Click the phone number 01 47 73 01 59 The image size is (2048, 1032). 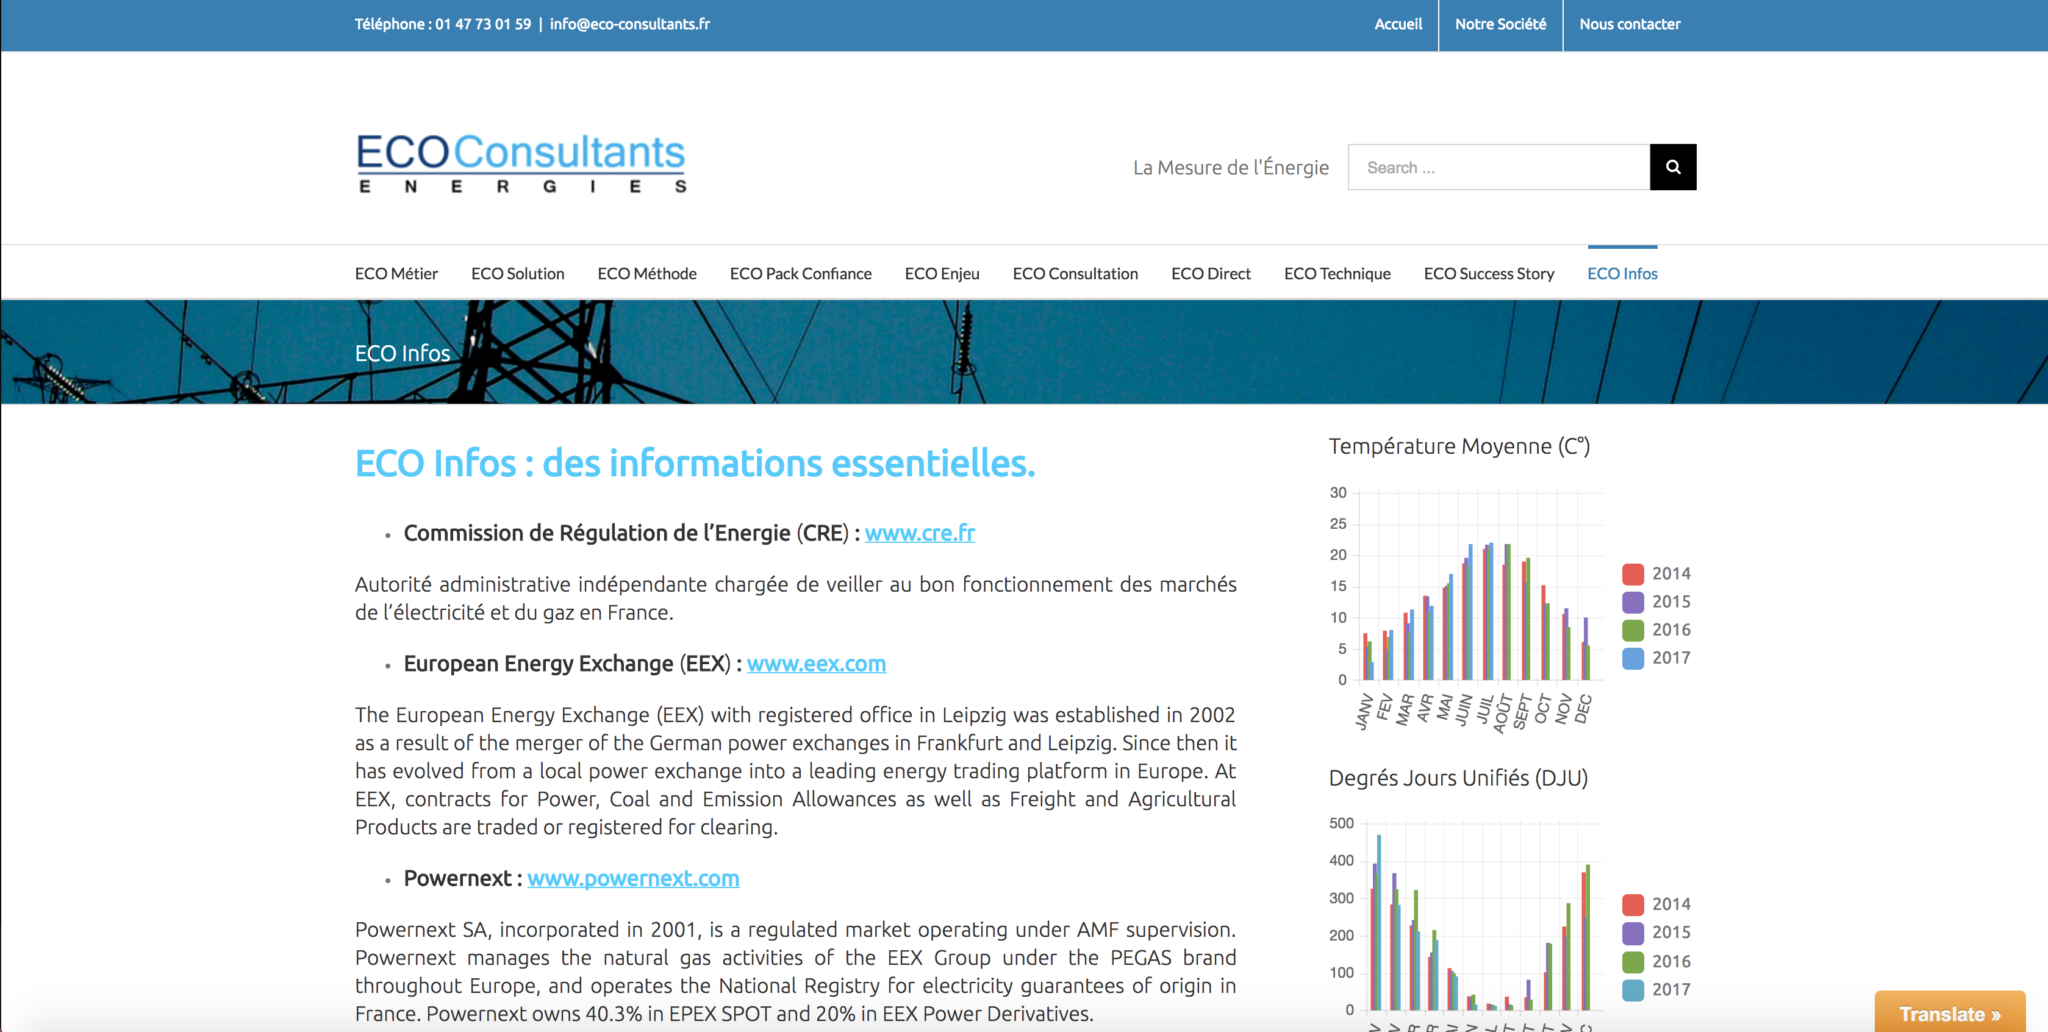click(x=483, y=24)
